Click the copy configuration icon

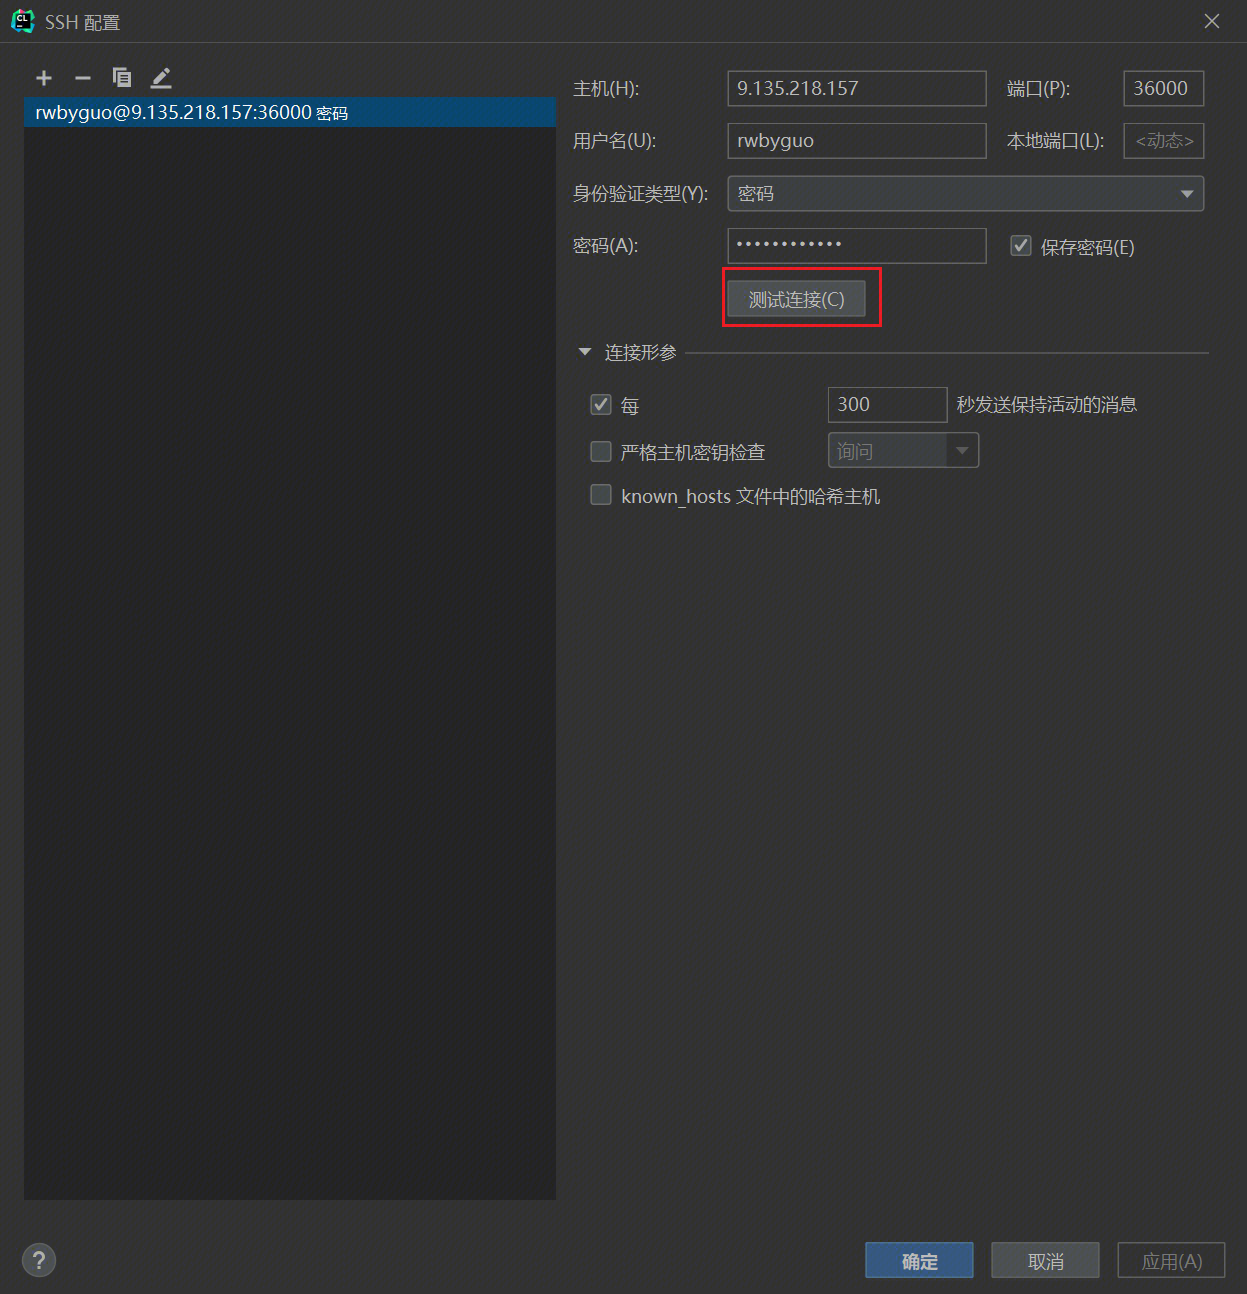click(x=122, y=78)
